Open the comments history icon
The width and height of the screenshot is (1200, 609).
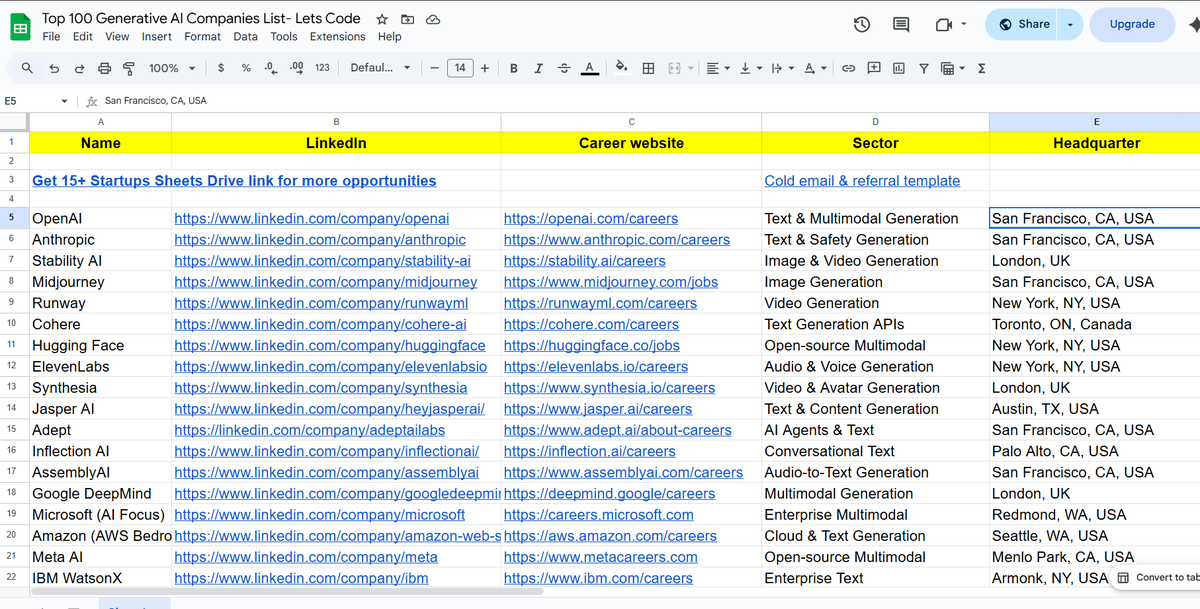(901, 24)
